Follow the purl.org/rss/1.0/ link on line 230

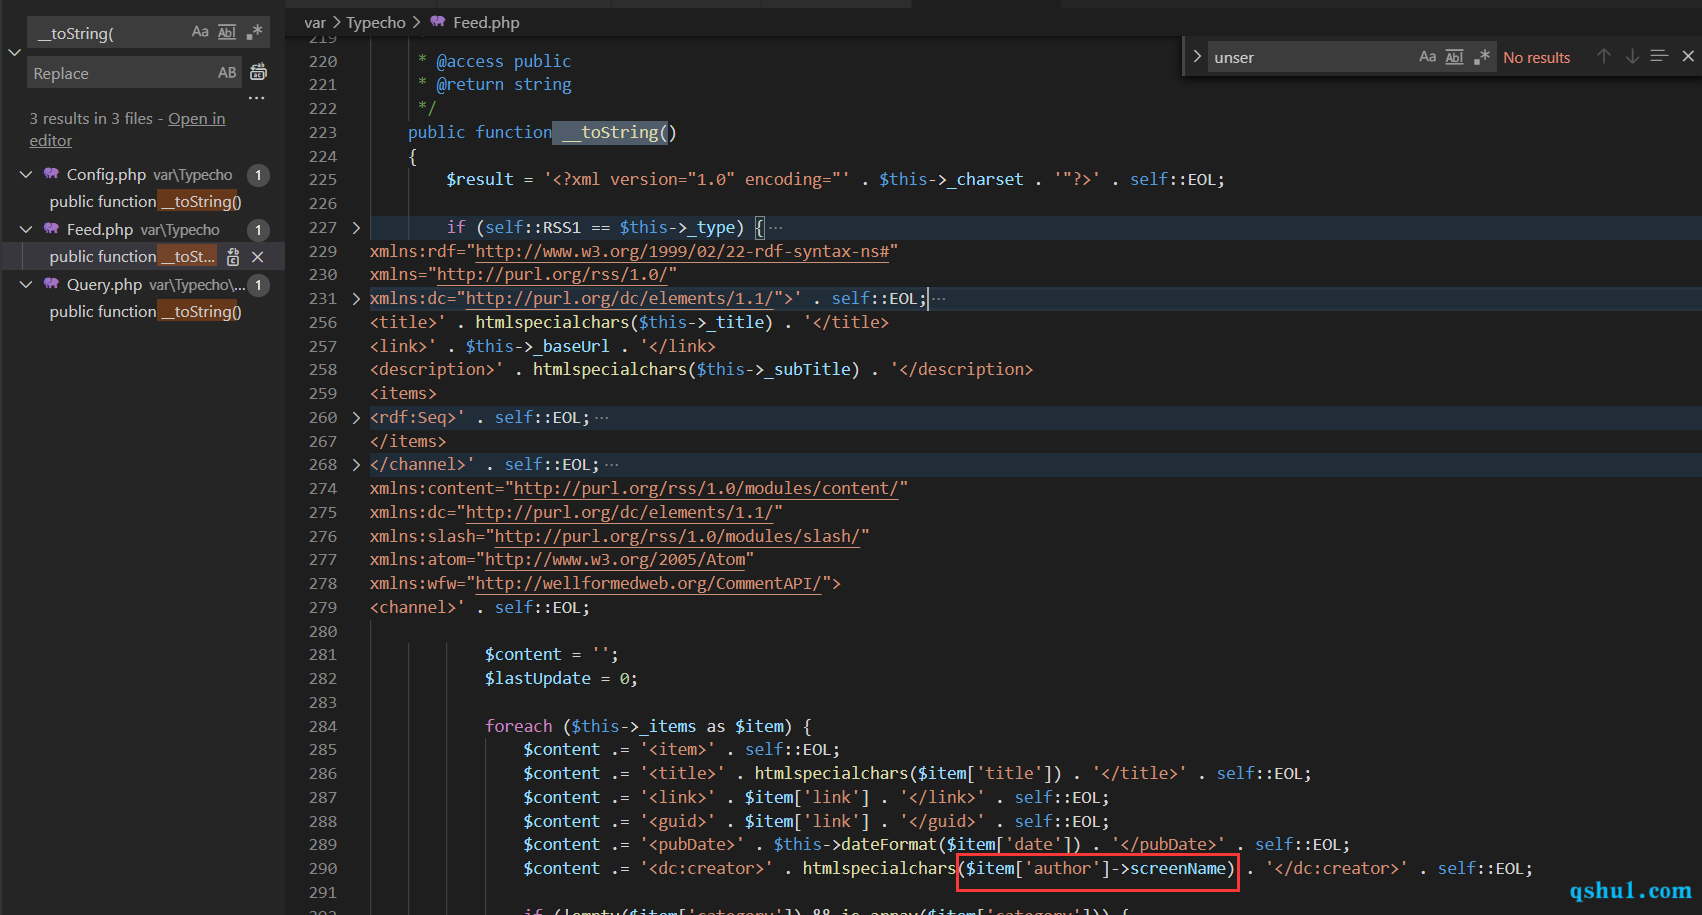click(x=552, y=274)
